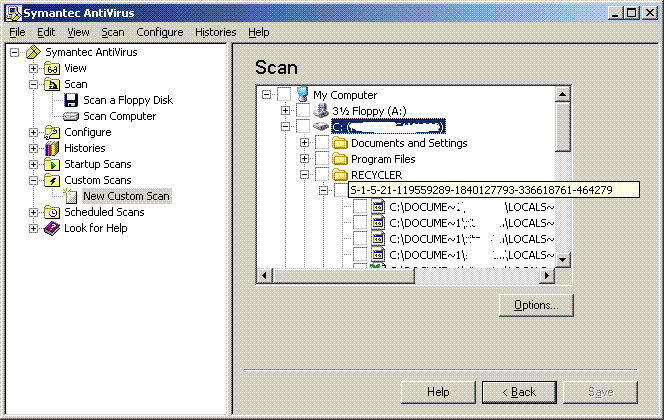Check the first C:\DOCUME~ file checkbox
Viewport: 664px width, 420px height.
click(360, 207)
